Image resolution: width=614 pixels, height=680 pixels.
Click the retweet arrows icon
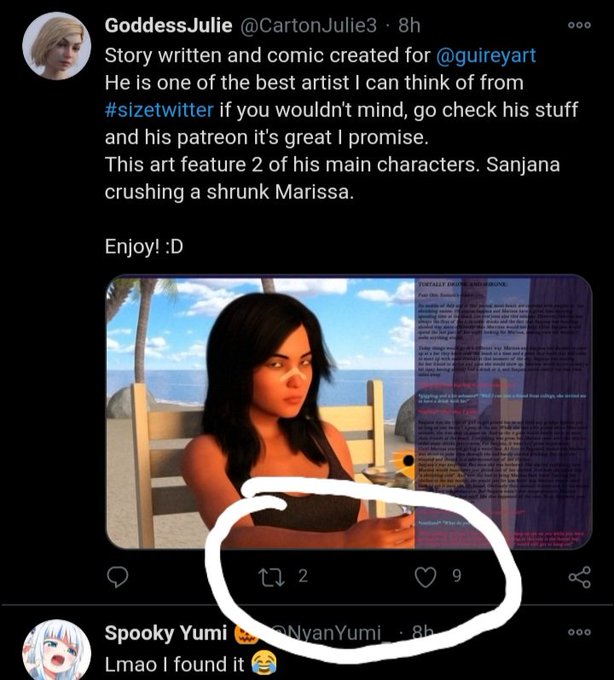pos(271,578)
